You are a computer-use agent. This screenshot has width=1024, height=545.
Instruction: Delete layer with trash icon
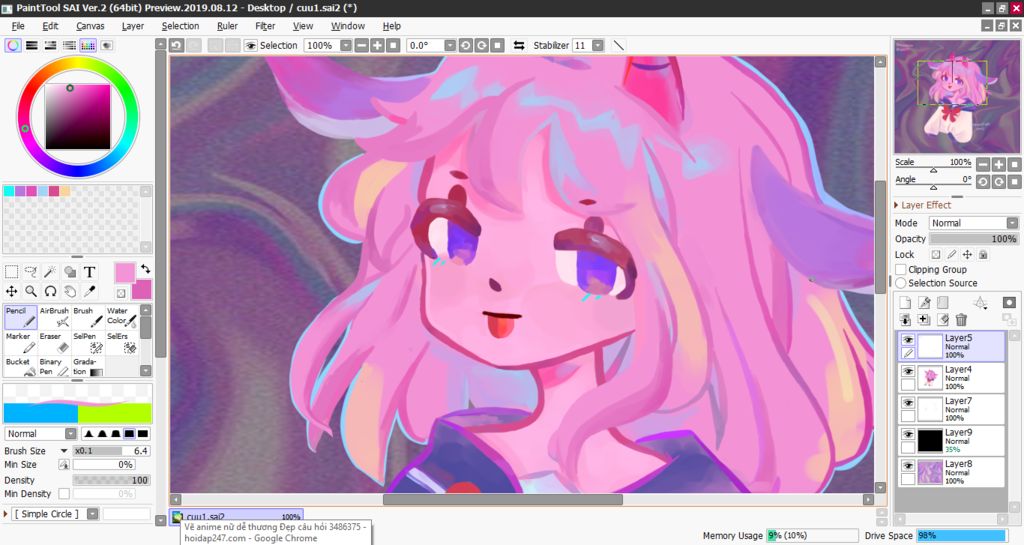[961, 320]
